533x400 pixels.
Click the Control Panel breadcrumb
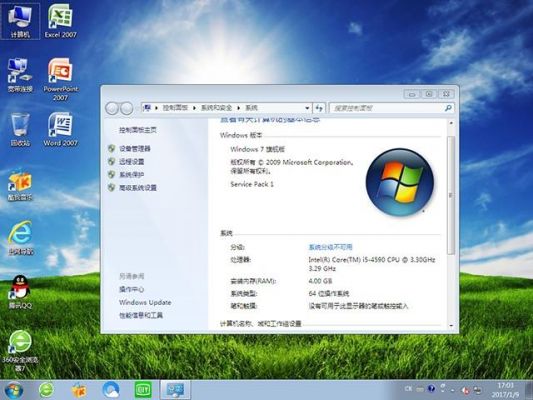[175, 108]
